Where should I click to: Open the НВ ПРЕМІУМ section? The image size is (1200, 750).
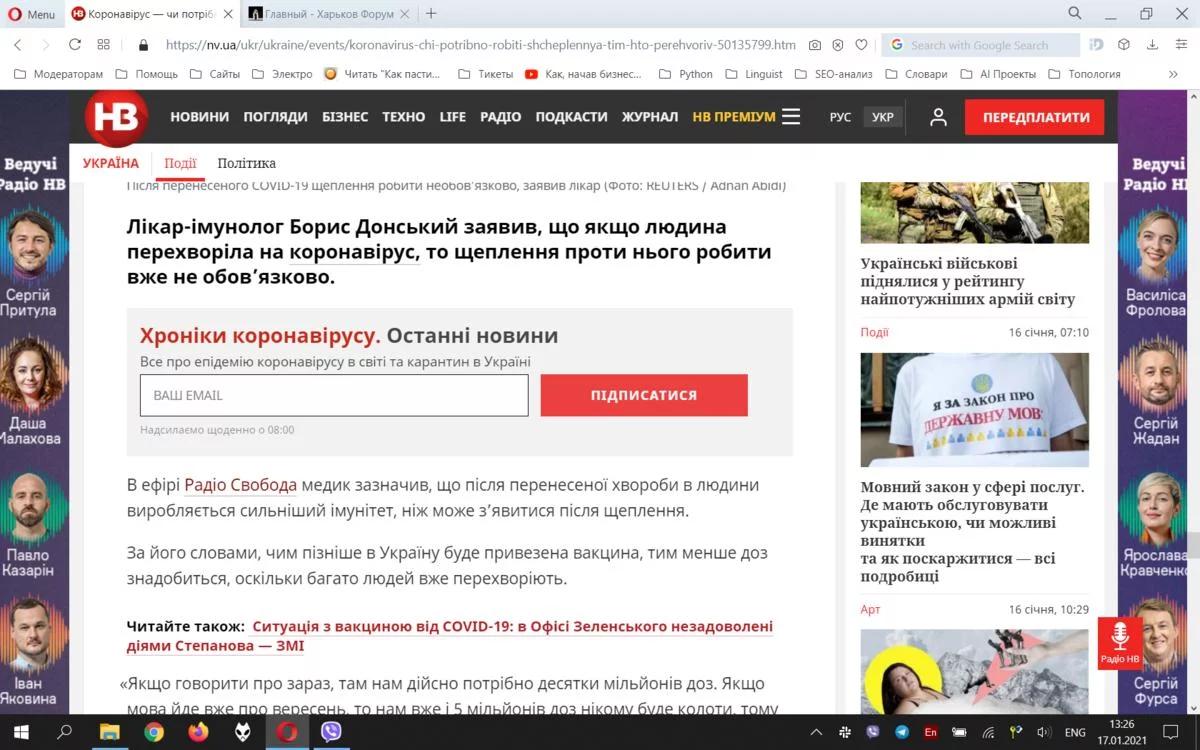(733, 117)
